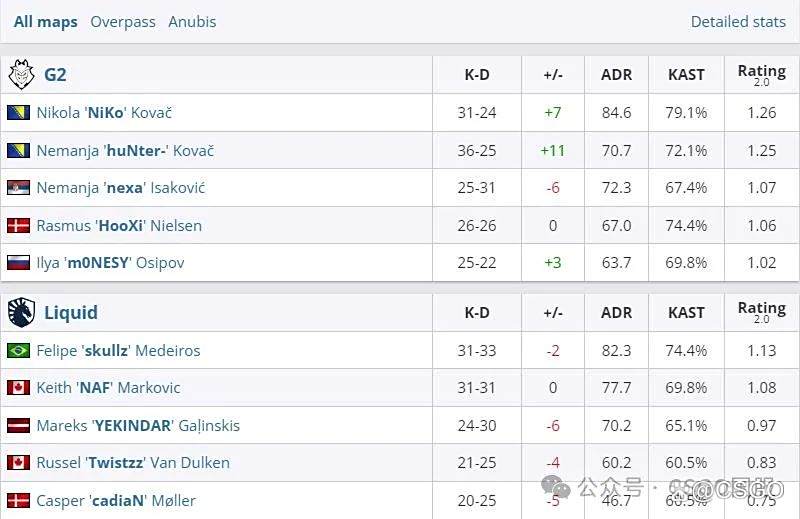
Task: Select the All maps tab
Action: [x=45, y=22]
